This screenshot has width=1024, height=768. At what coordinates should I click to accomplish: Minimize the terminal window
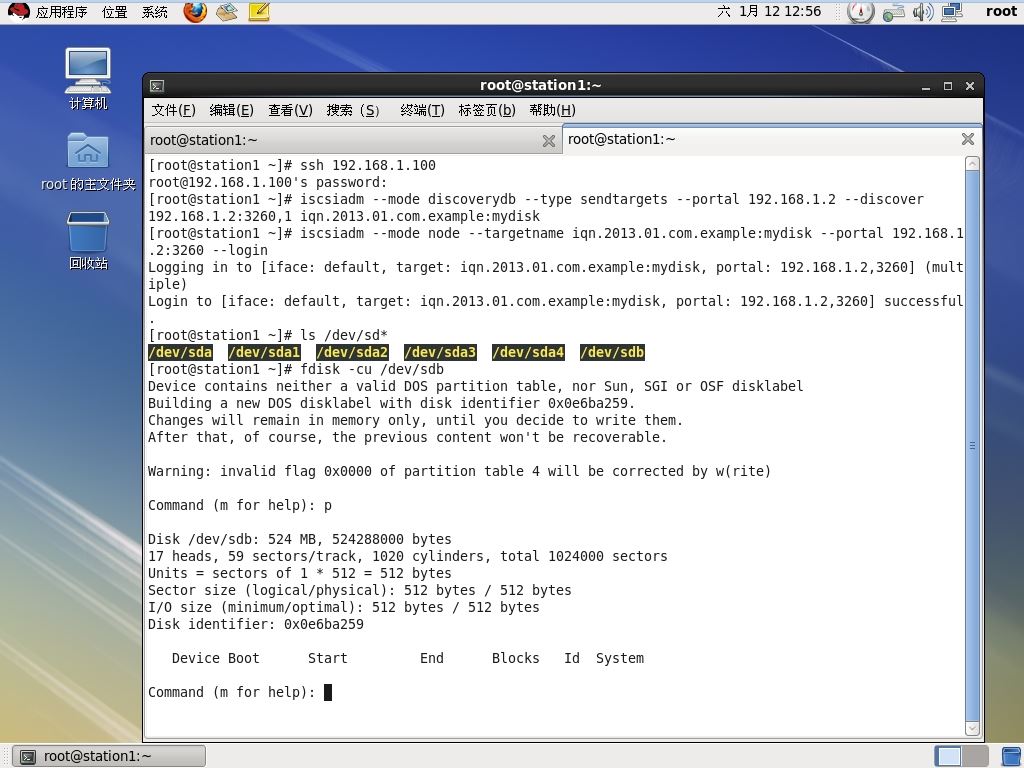926,86
